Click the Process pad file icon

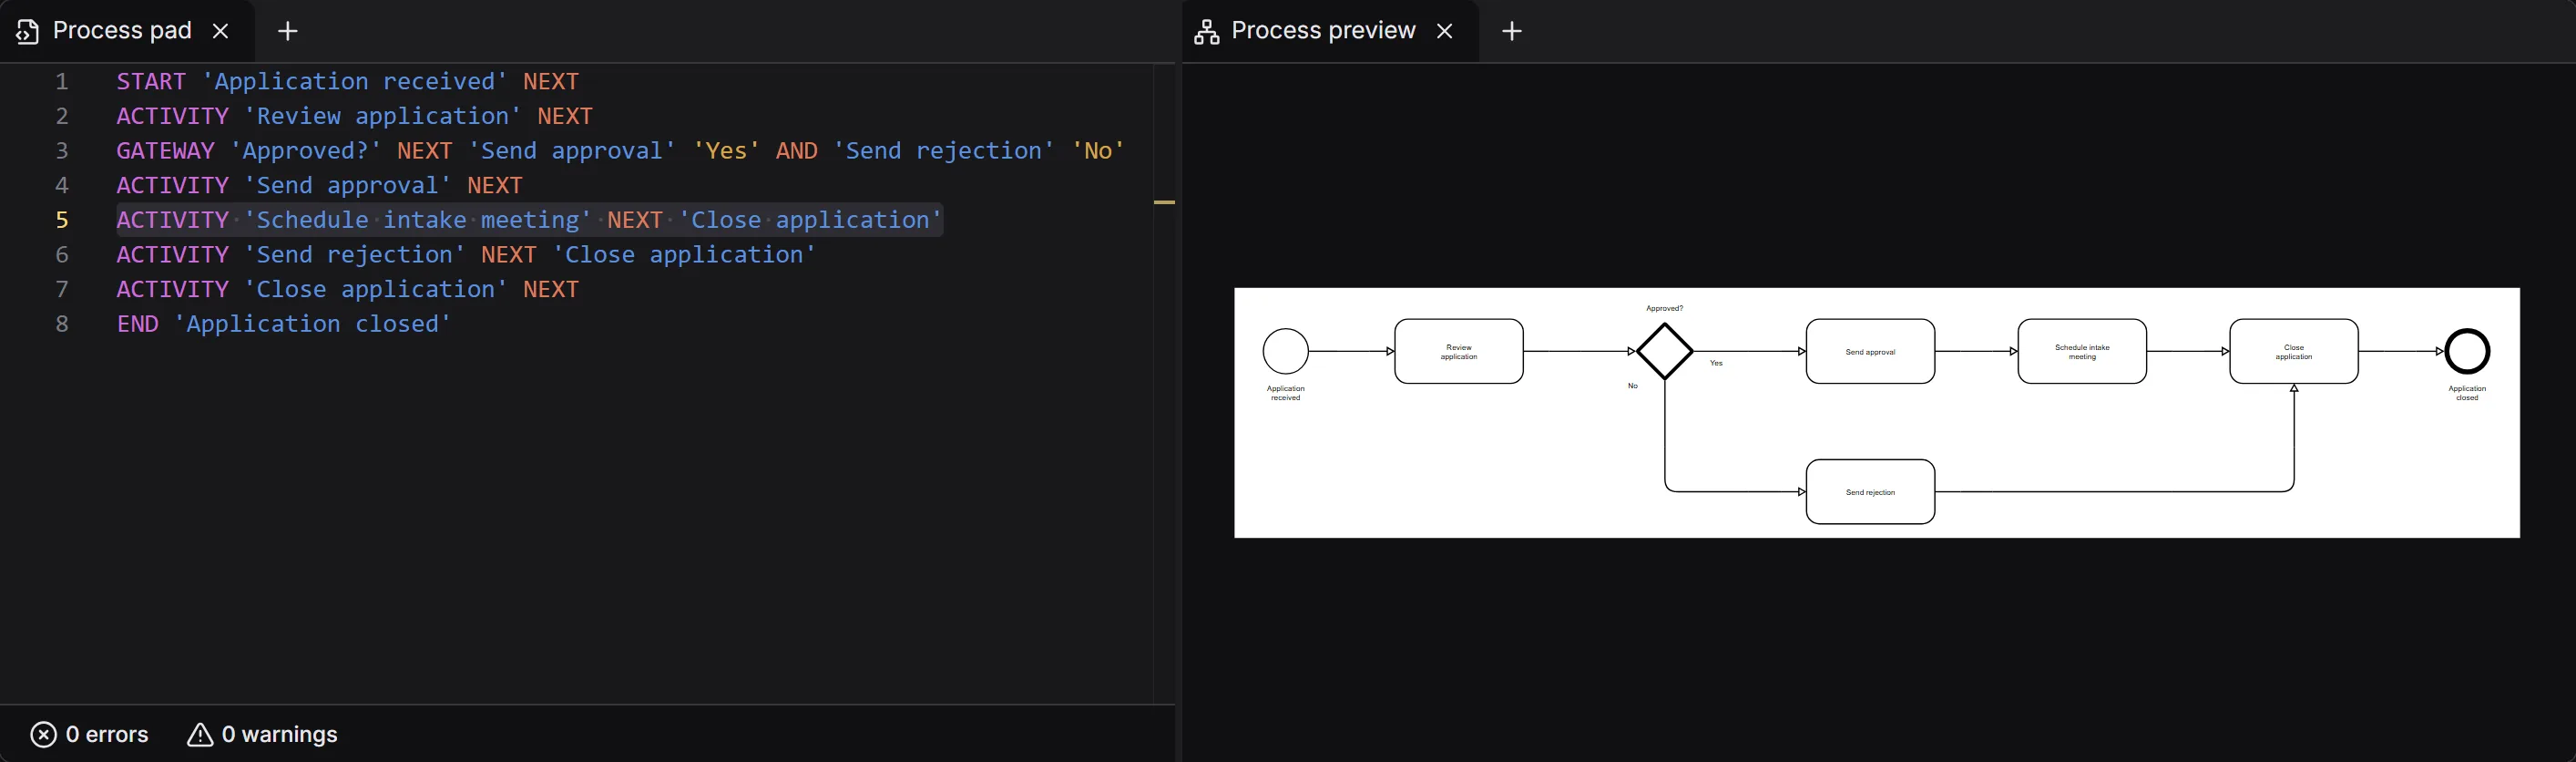28,32
